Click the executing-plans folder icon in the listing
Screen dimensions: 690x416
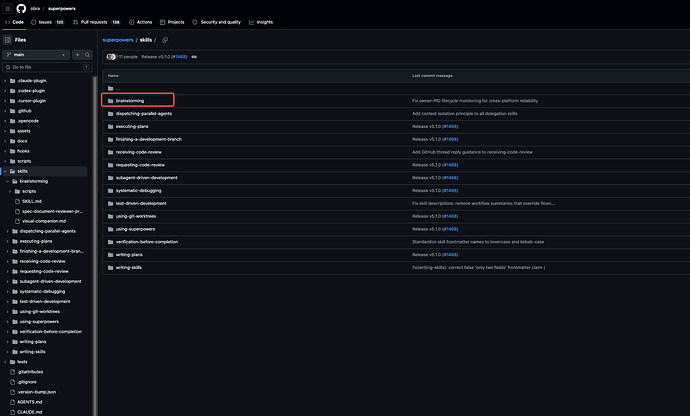[x=110, y=126]
